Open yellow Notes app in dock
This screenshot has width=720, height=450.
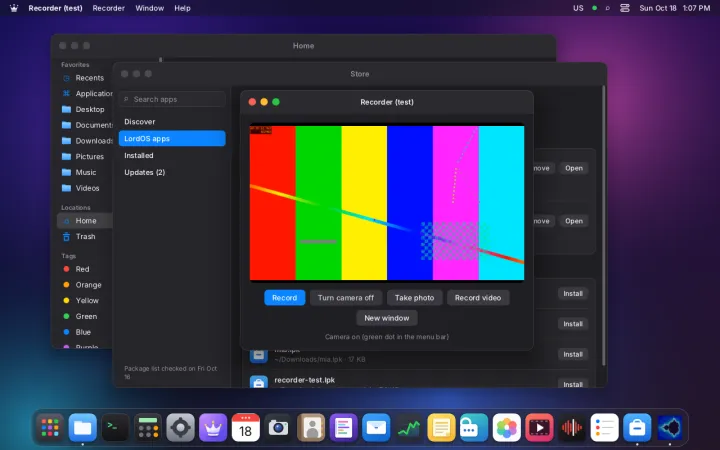[x=441, y=428]
